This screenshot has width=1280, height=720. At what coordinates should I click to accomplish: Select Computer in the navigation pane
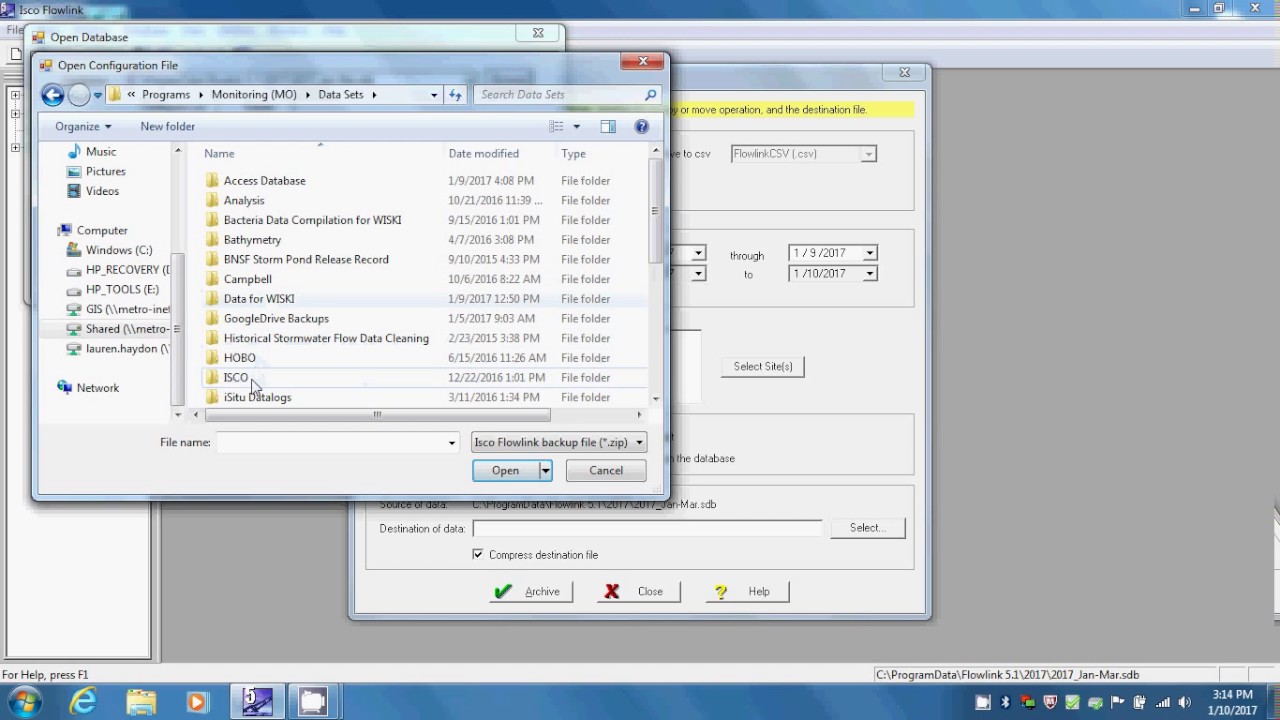(102, 231)
